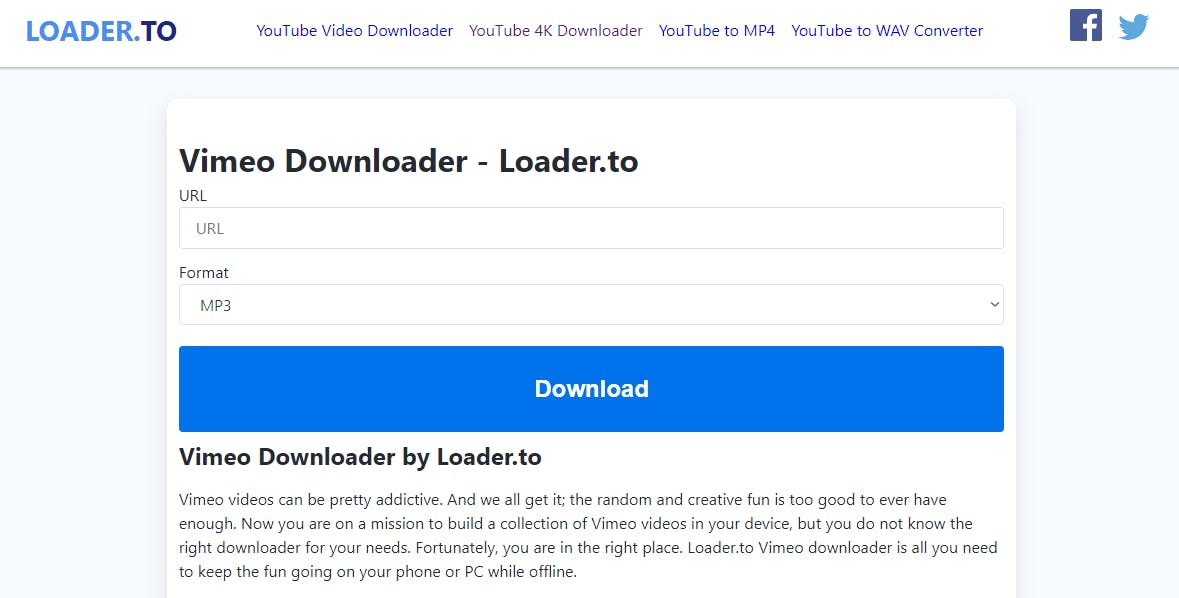Navigate to YouTube to MP4
Screen dimensions: 1179x598
[x=717, y=31]
